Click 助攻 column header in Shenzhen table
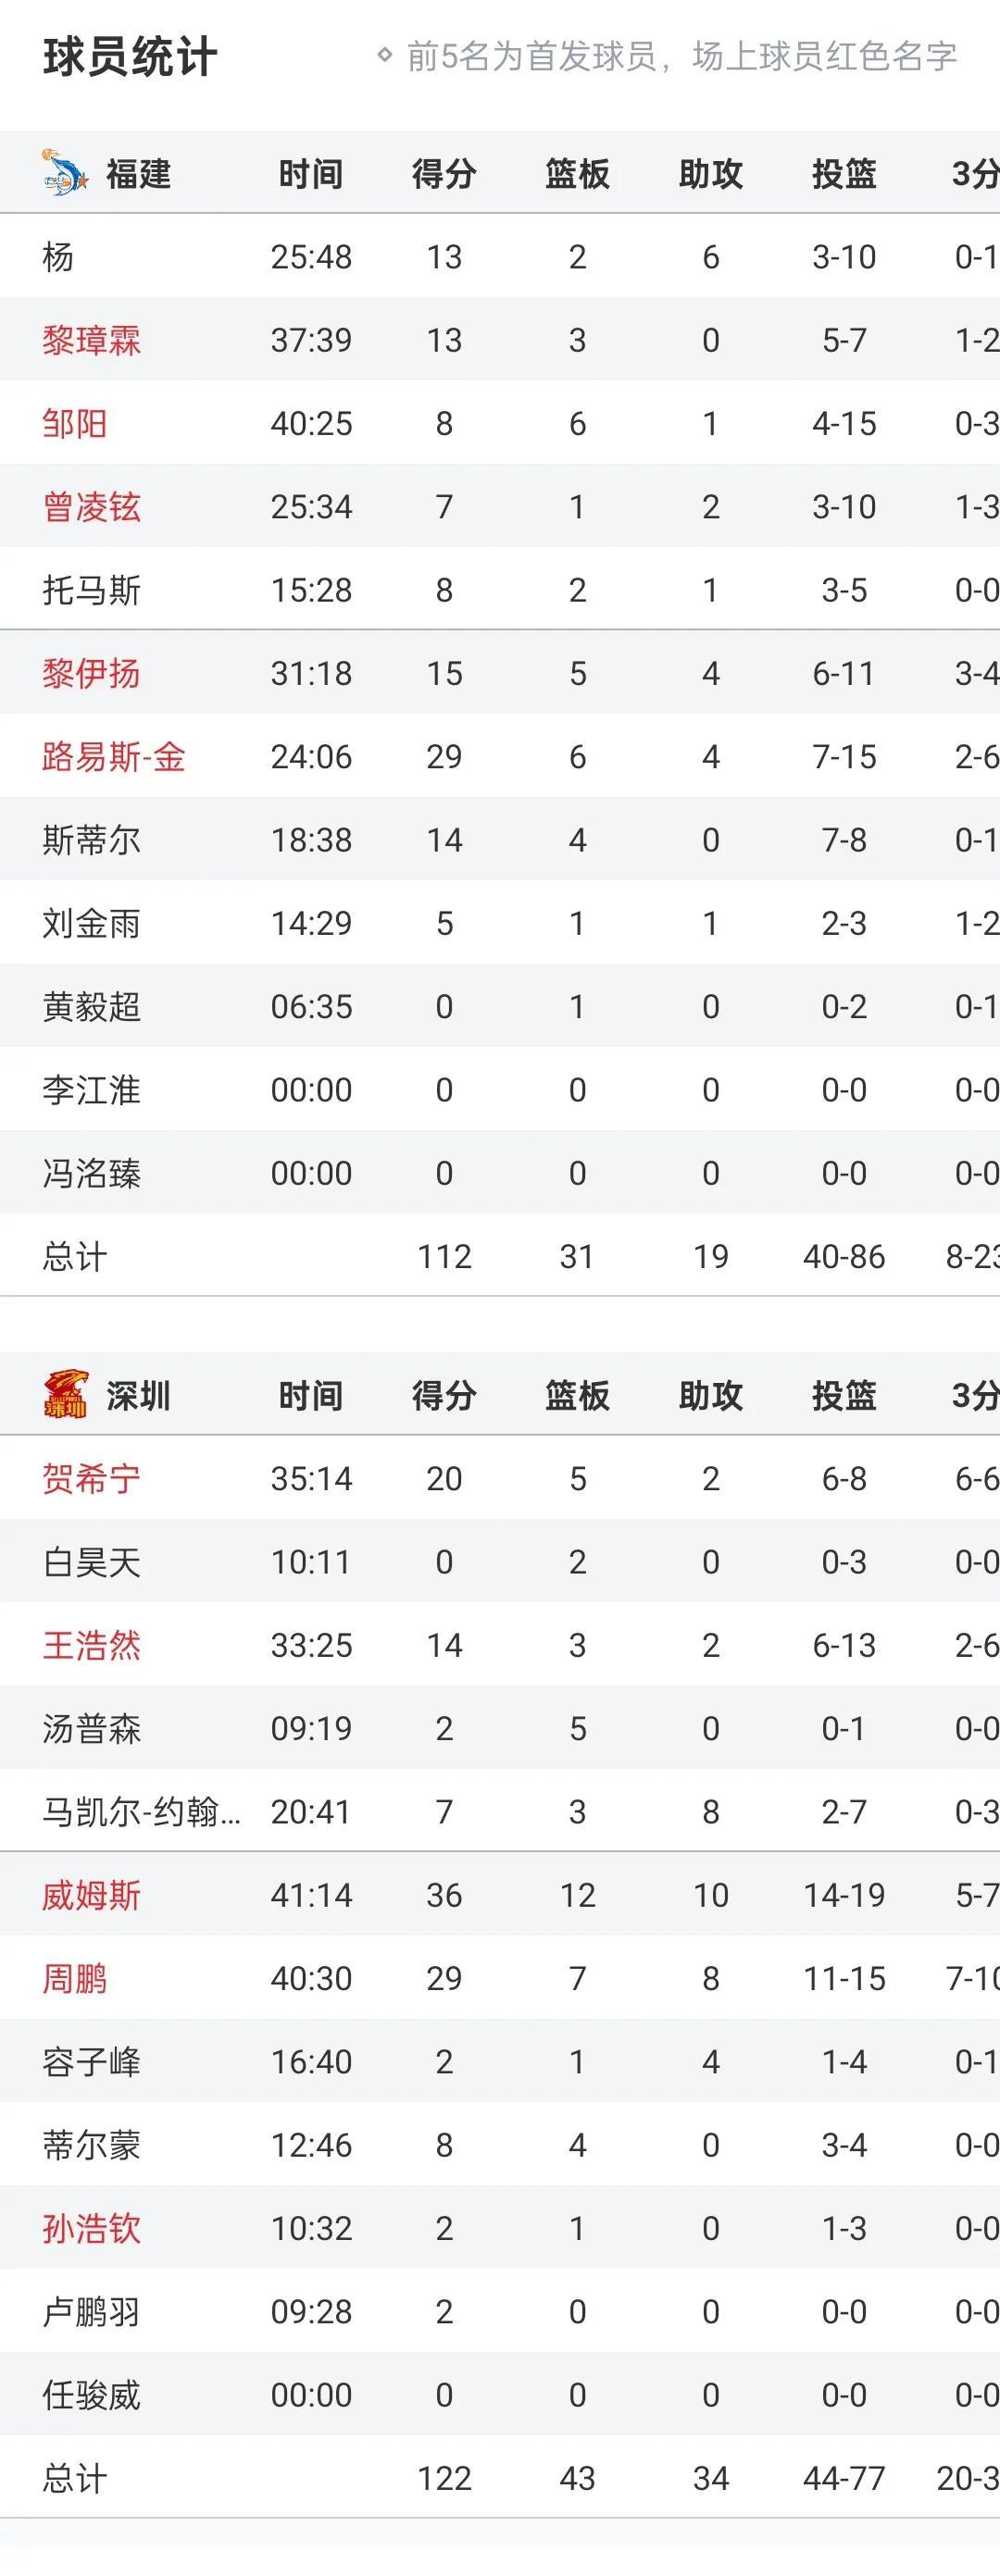The width and height of the screenshot is (1000, 2576). (x=710, y=1396)
